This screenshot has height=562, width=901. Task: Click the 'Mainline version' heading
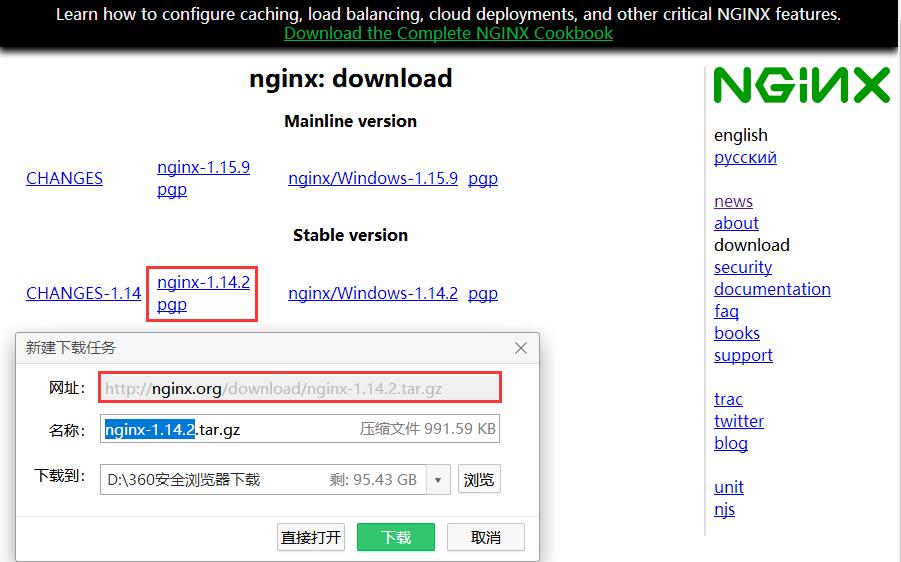pos(351,121)
